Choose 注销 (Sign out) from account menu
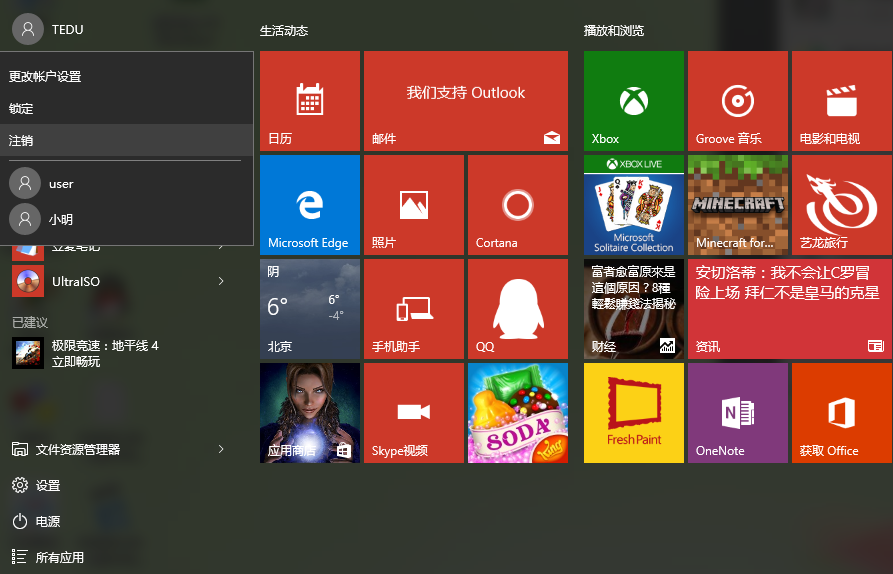This screenshot has width=893, height=574. [126, 140]
